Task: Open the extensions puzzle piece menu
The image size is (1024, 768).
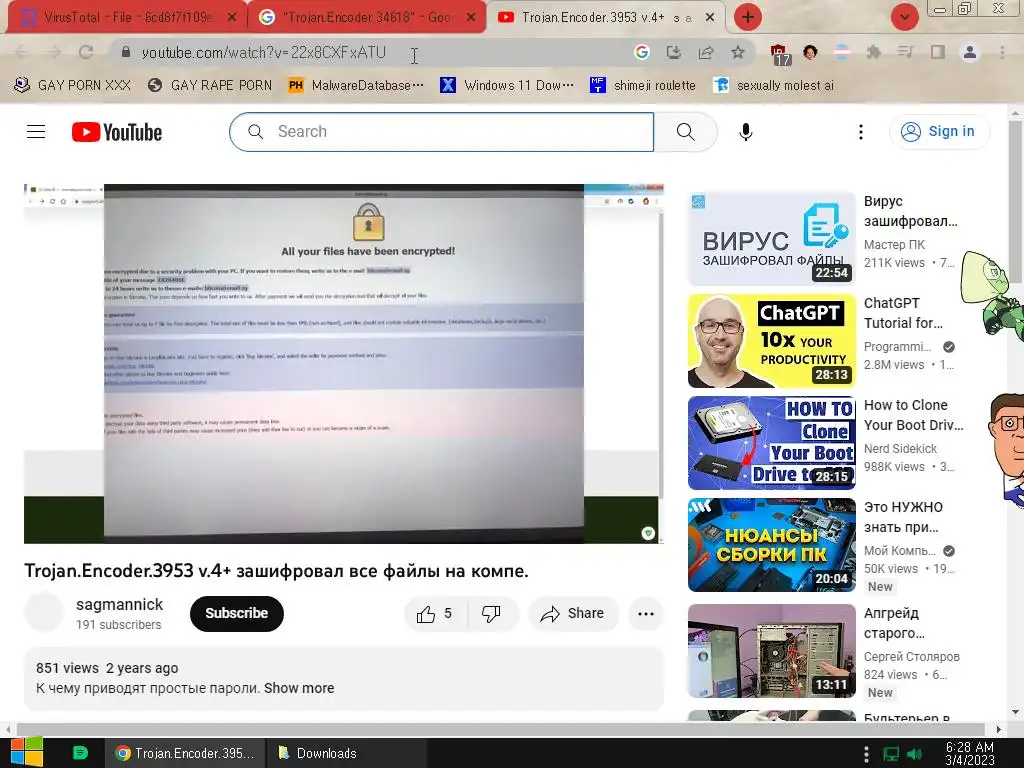Action: tap(873, 52)
